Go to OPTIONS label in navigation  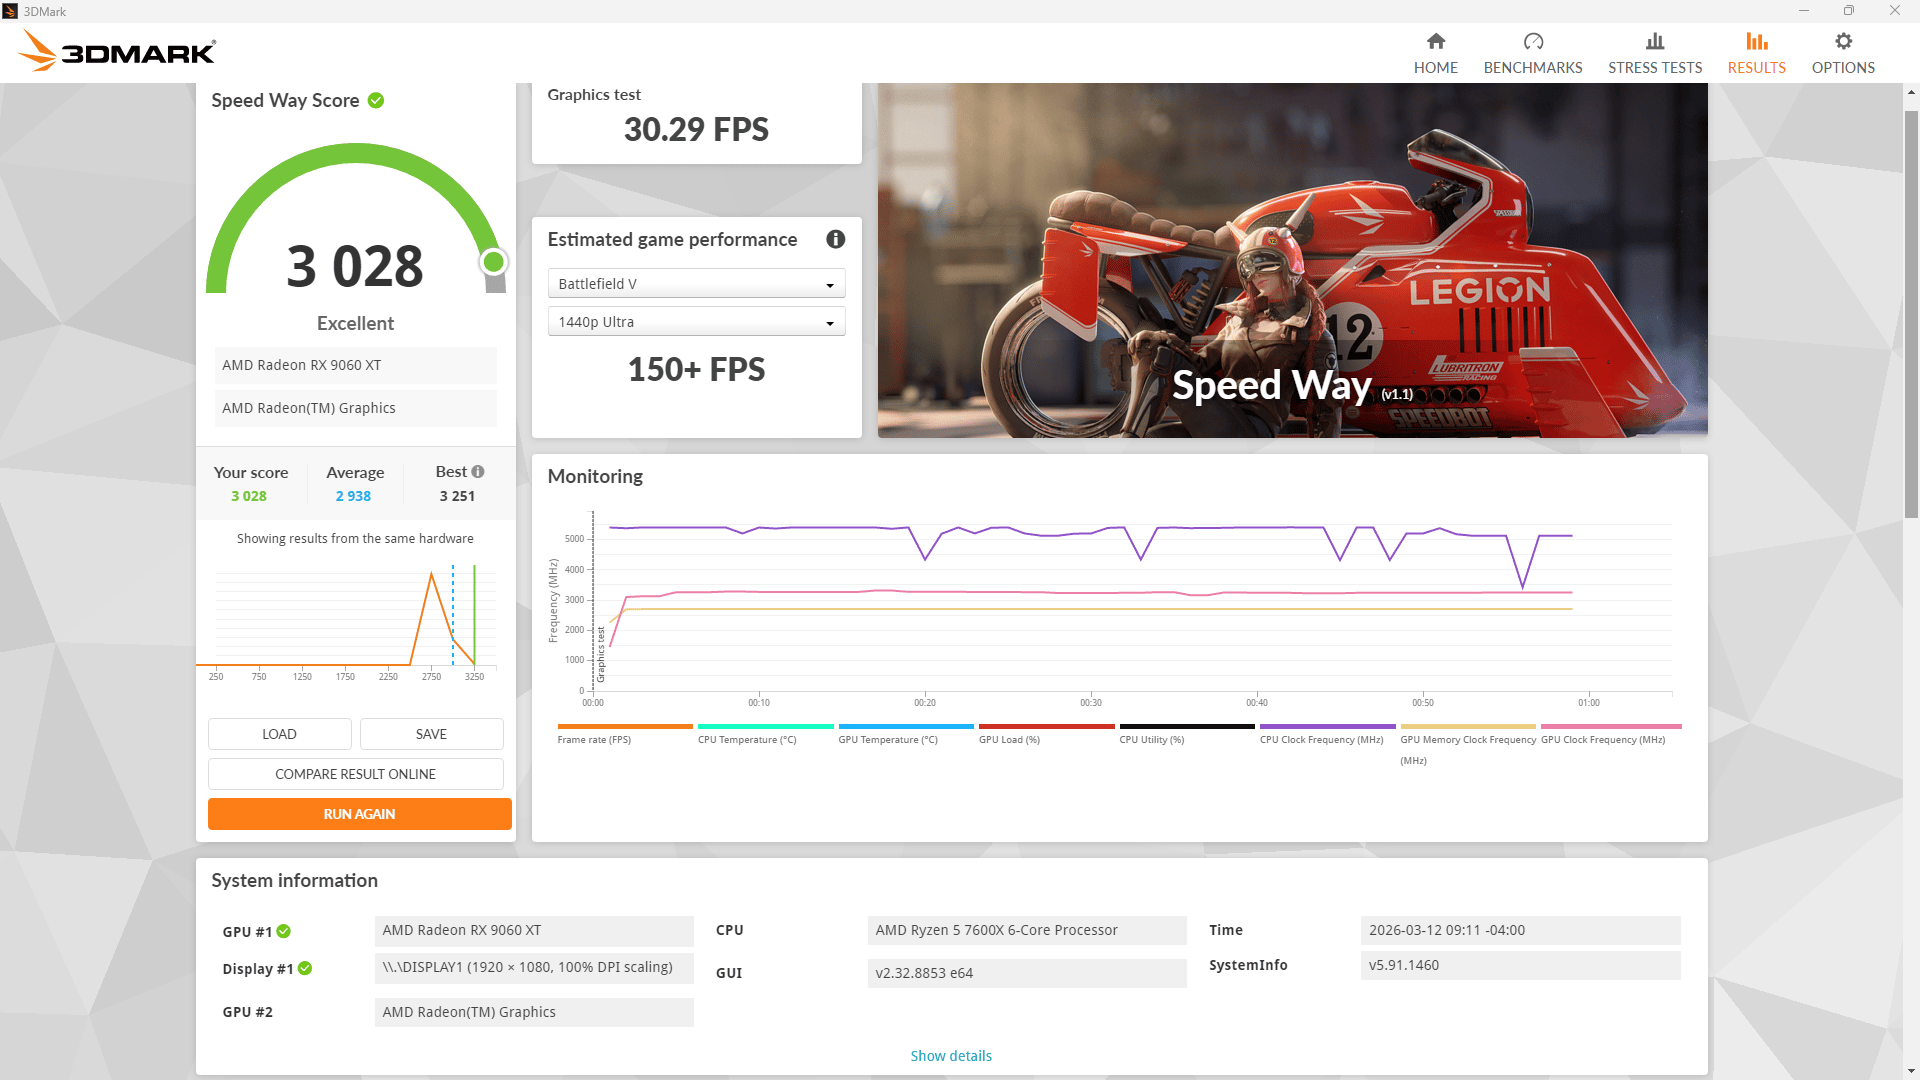pos(1843,68)
